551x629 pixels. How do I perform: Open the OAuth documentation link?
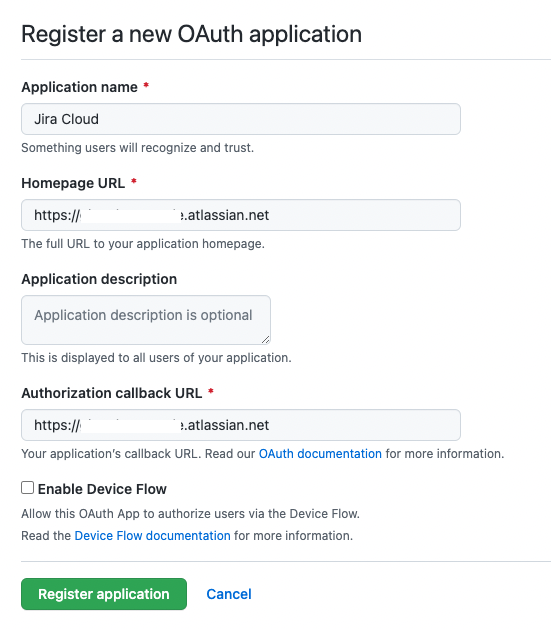320,454
